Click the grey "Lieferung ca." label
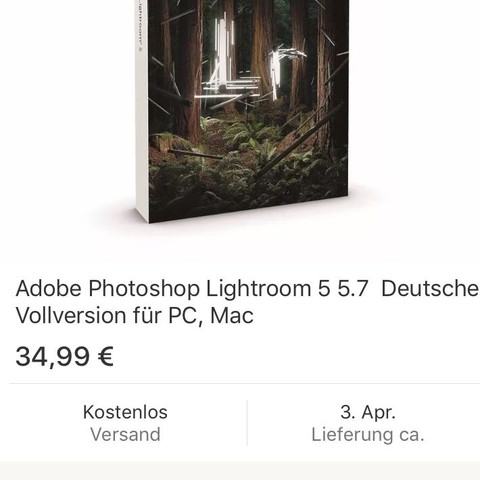Viewport: 480px width, 480px height. tap(368, 435)
